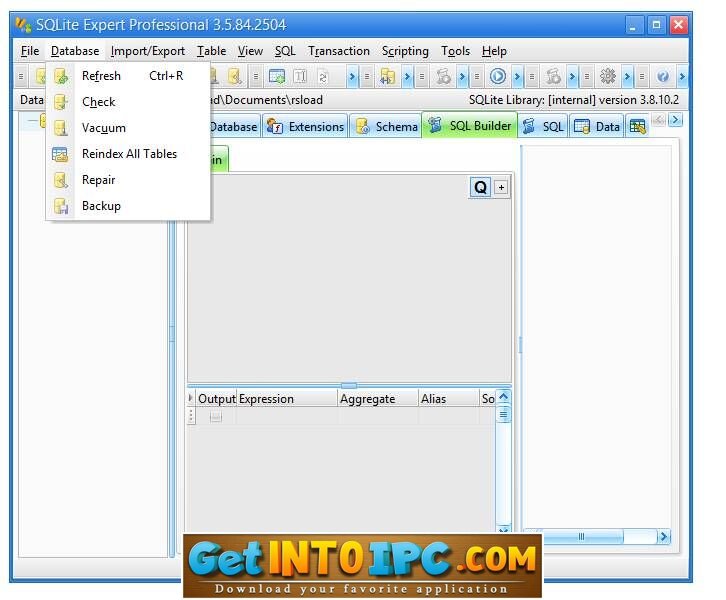Click the script icon left of the blue play button

pos(443,76)
